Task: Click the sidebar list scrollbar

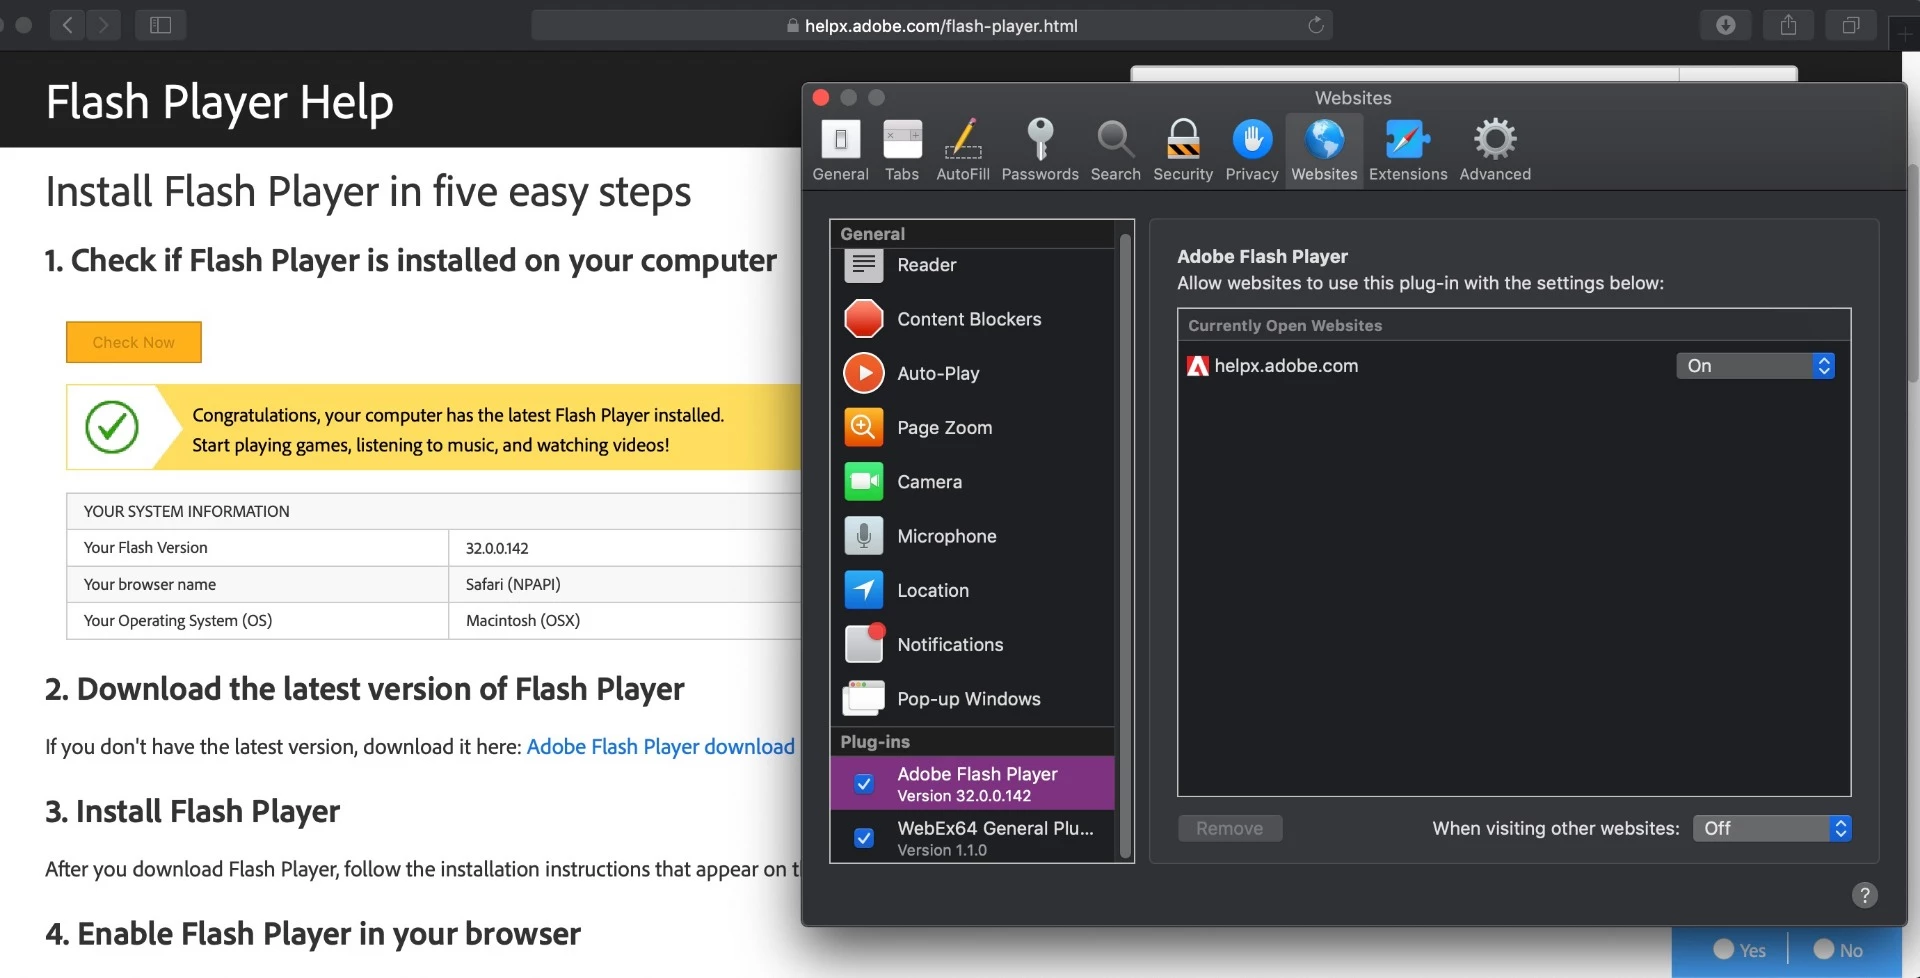Action: click(x=1125, y=545)
